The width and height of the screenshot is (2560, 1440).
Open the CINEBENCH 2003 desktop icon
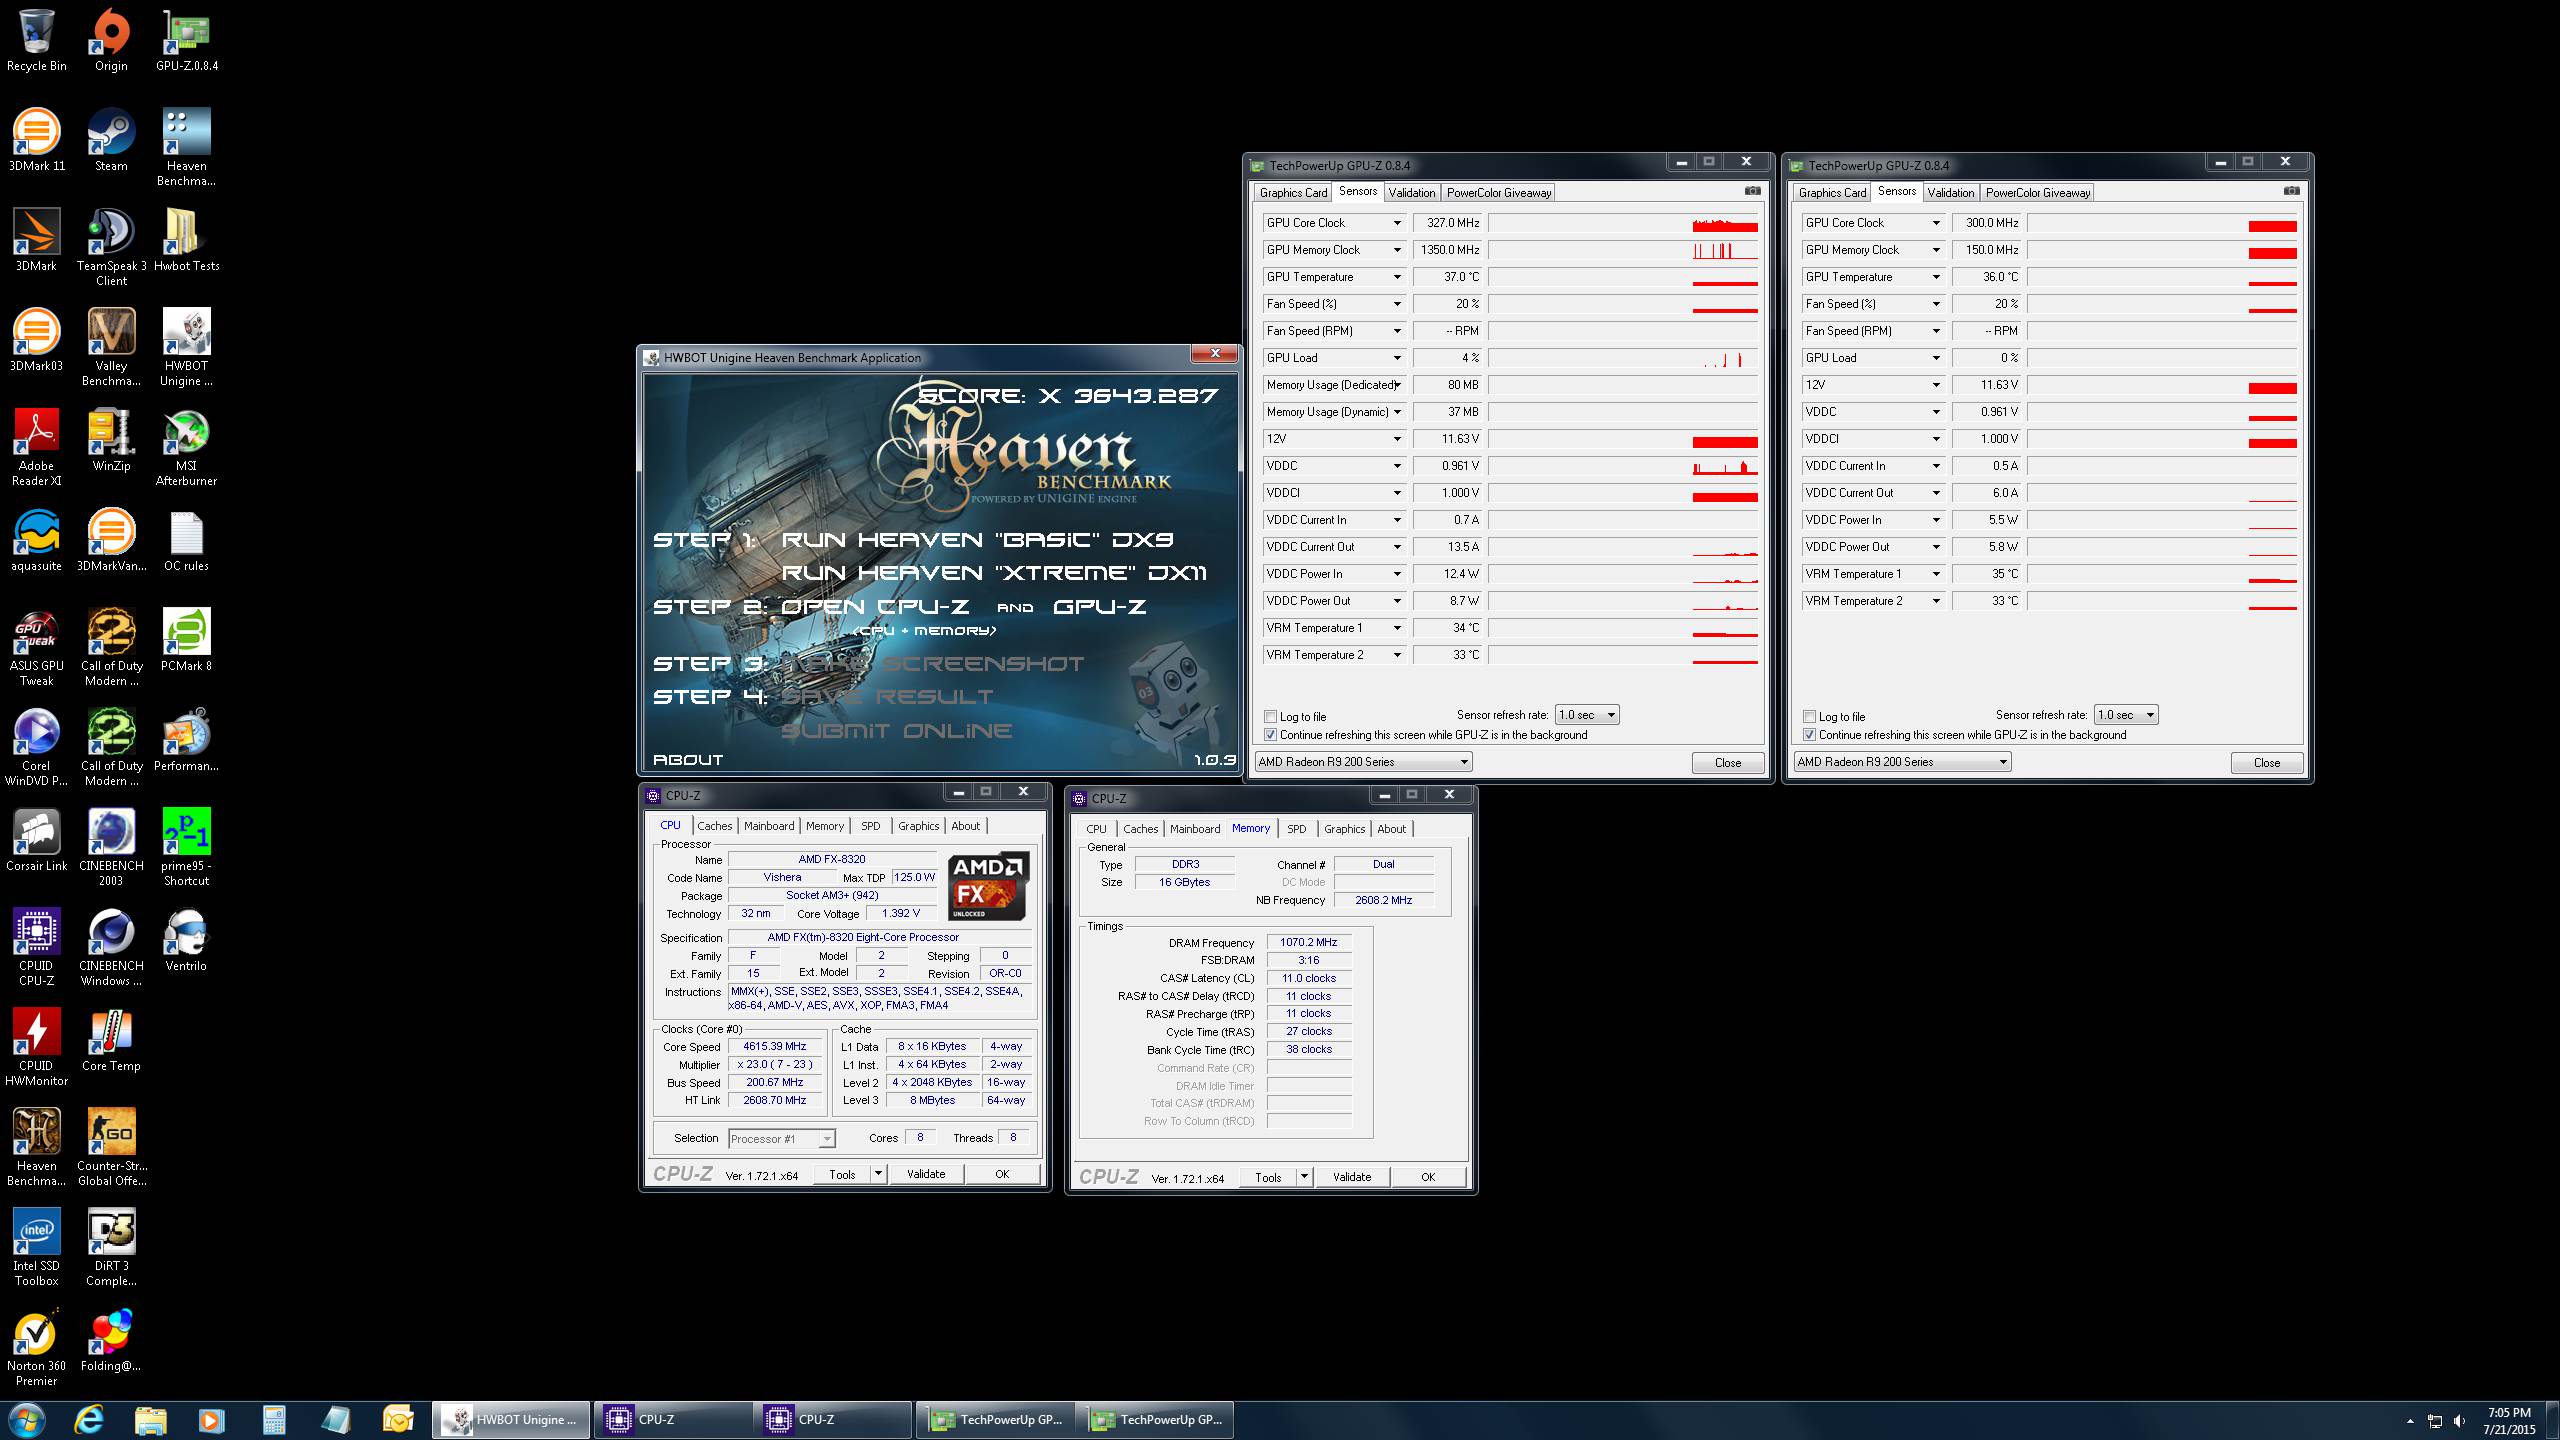(x=111, y=847)
